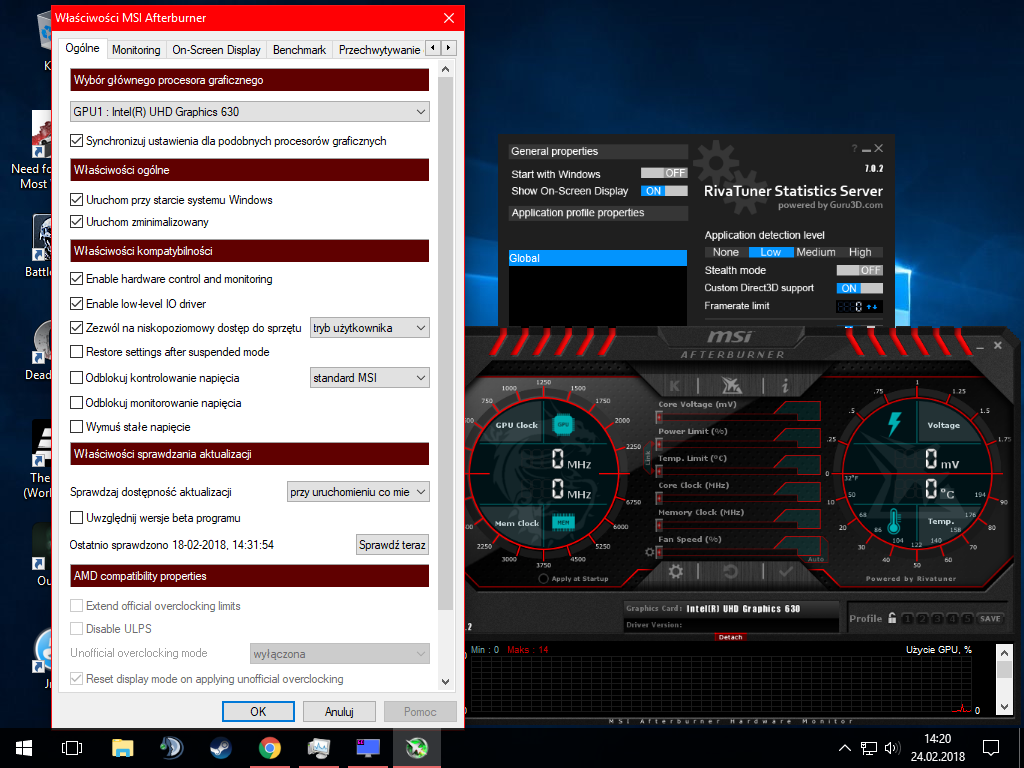Show hidden system tray icons chevron
Image resolution: width=1024 pixels, height=768 pixels.
pos(844,748)
